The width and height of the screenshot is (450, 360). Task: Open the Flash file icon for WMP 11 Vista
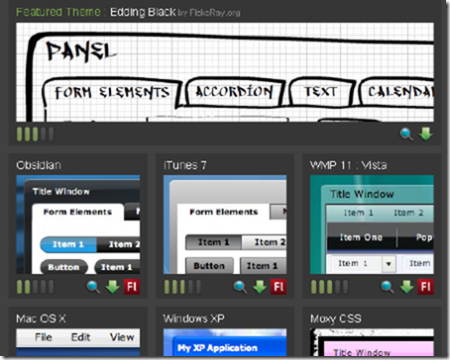pyautogui.click(x=426, y=287)
